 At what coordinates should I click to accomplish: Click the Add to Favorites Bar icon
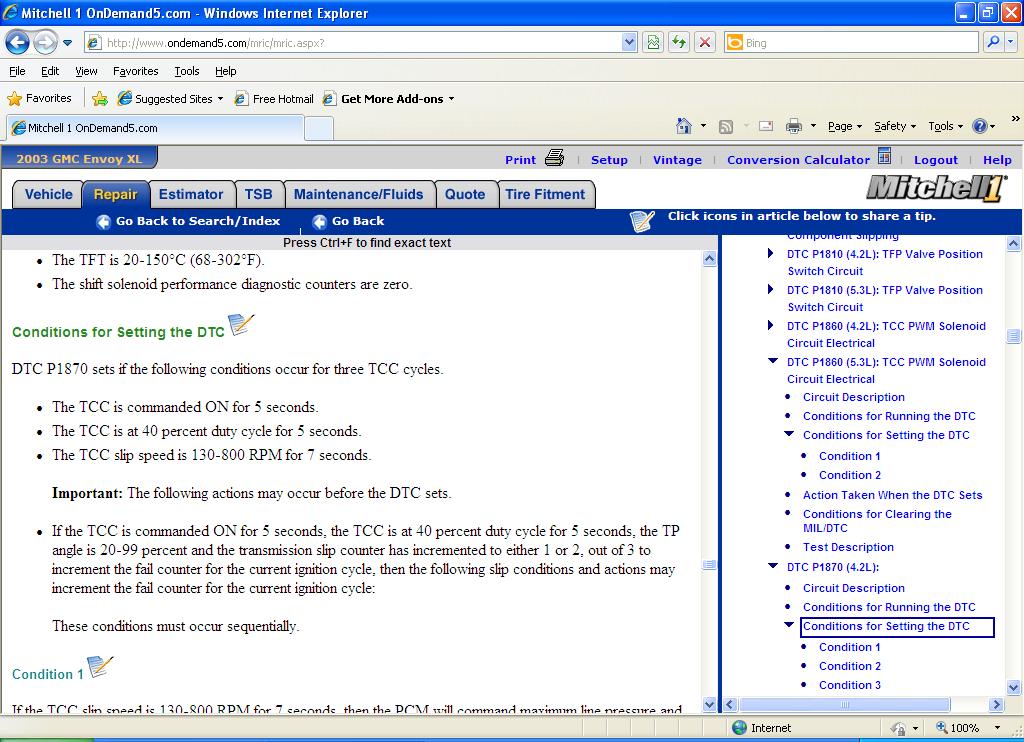point(100,99)
